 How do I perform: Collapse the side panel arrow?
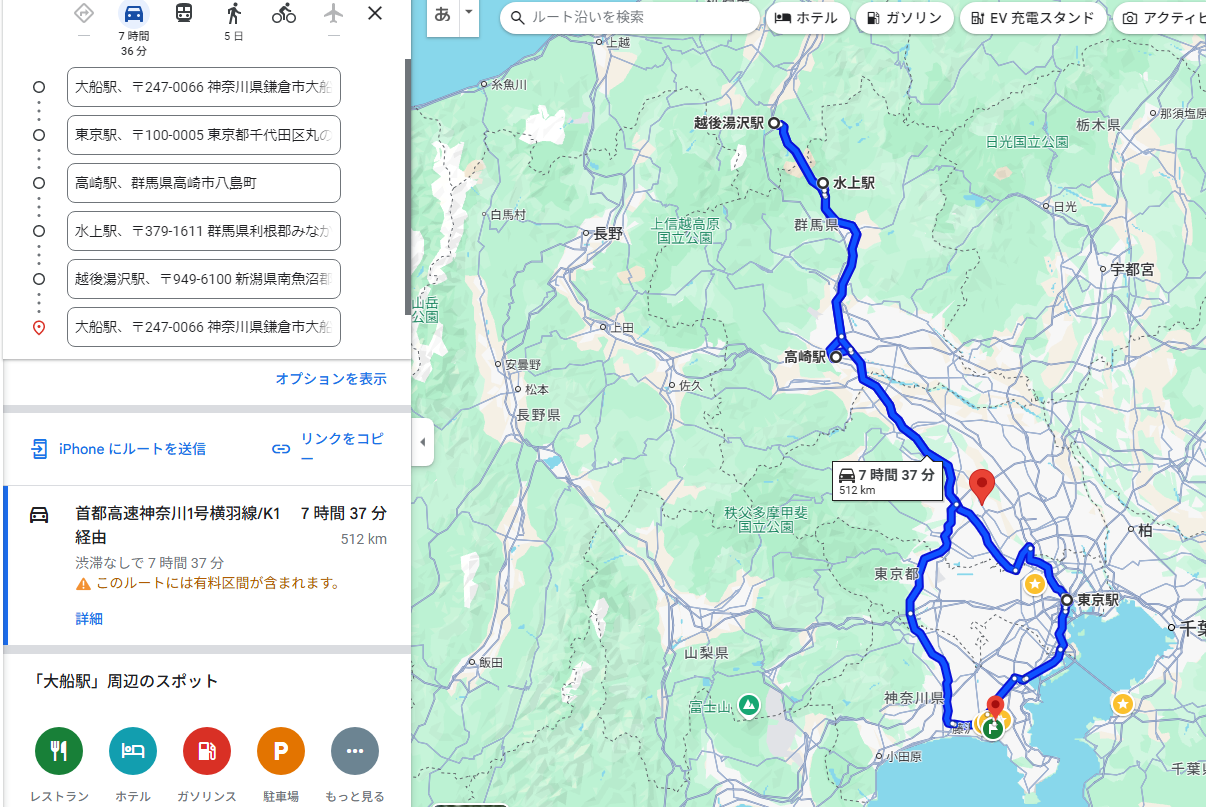[x=423, y=442]
